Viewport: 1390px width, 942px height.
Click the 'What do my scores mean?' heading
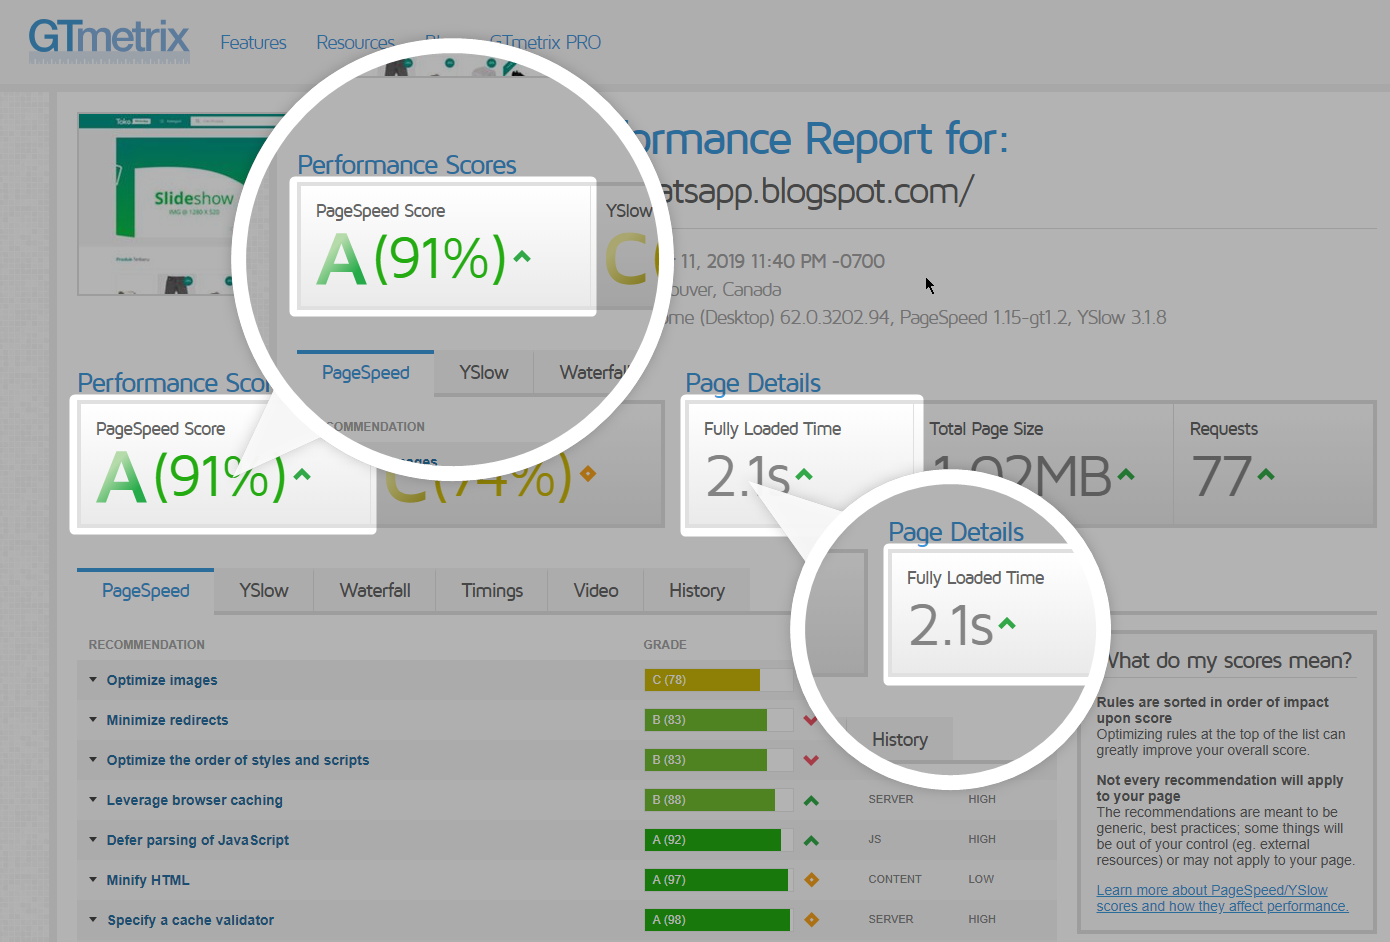[1229, 661]
